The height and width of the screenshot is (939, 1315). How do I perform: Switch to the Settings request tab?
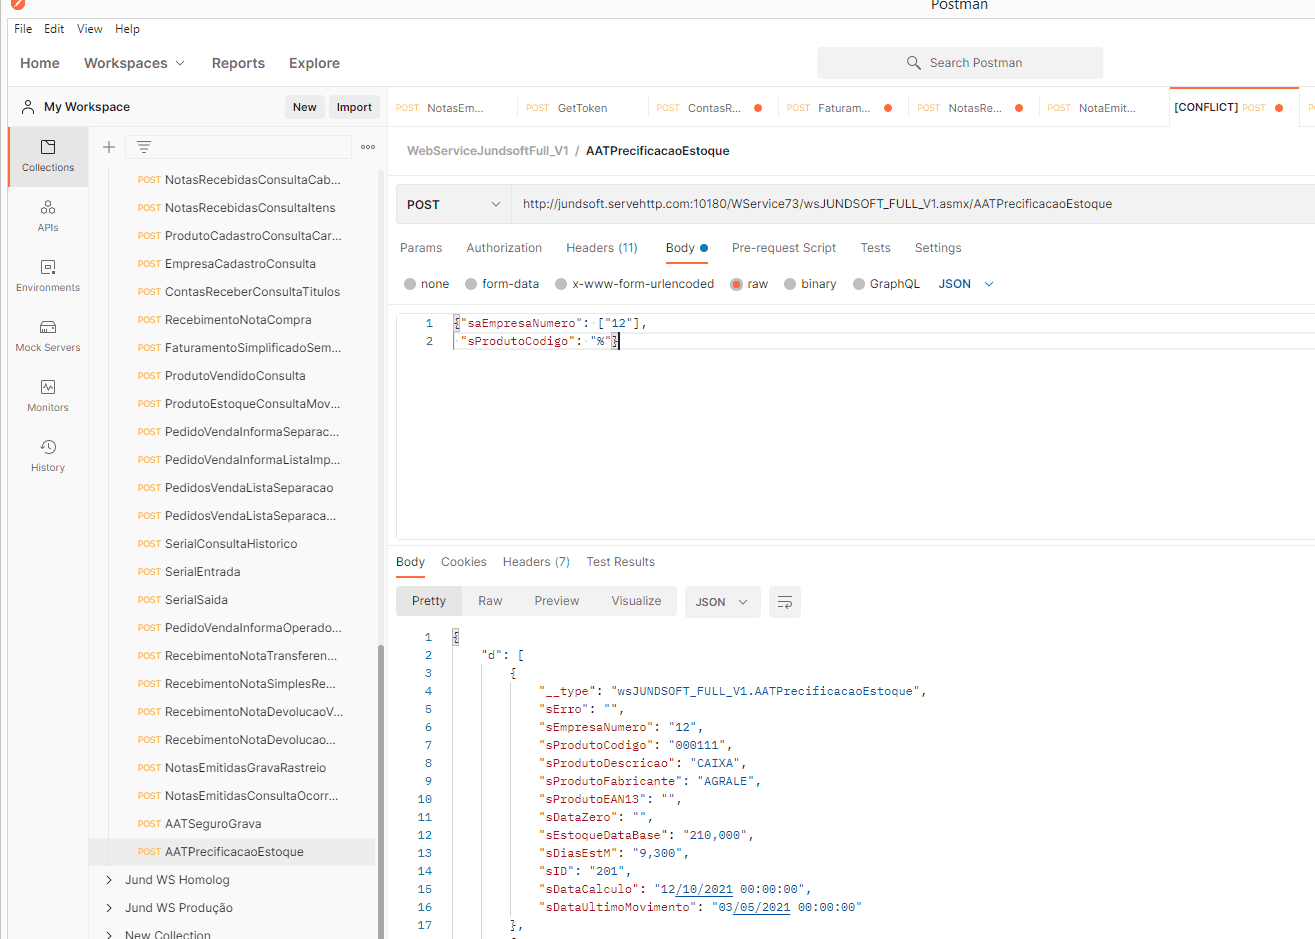[x=938, y=248]
